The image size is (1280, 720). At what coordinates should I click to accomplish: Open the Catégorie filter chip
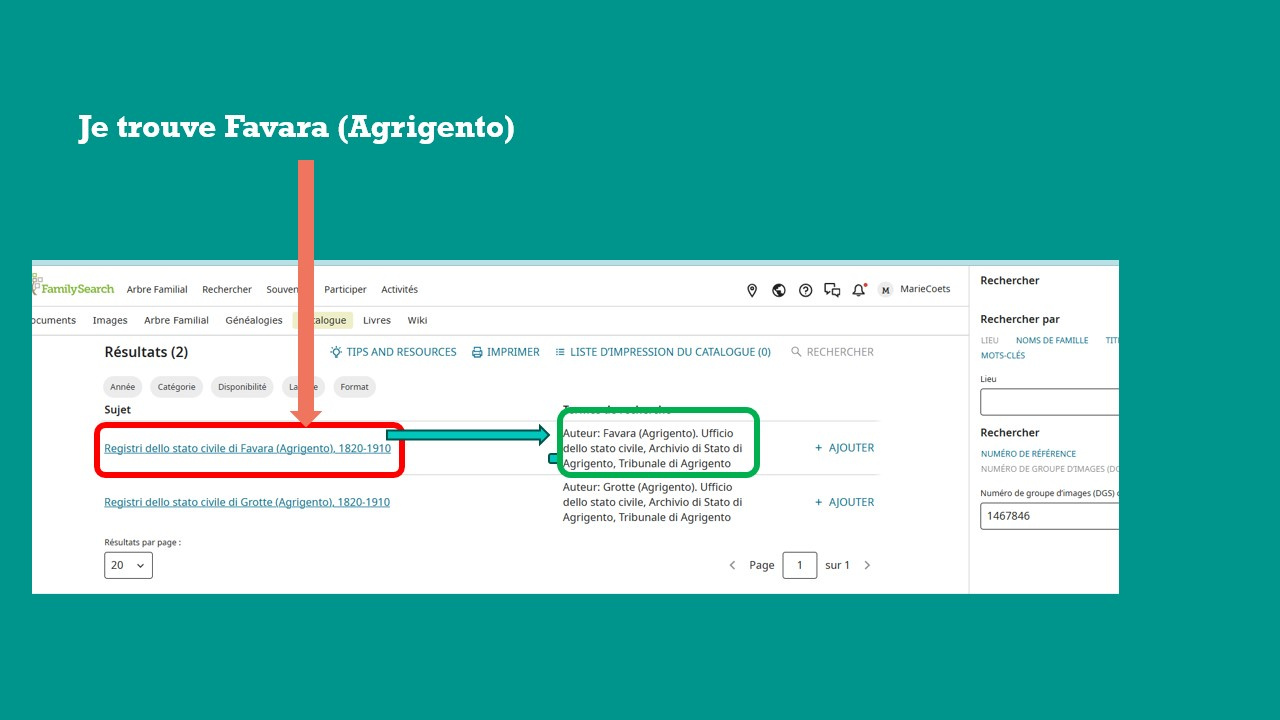176,387
